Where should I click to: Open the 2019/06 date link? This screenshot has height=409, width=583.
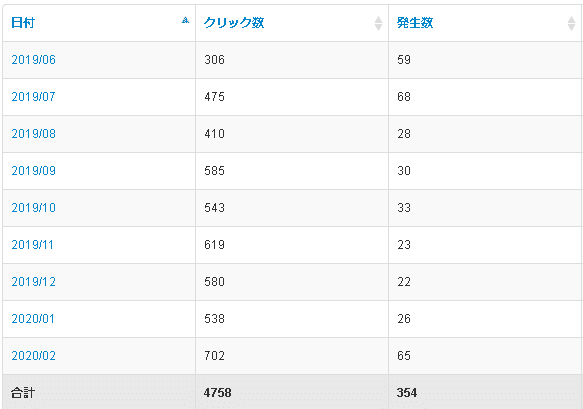33,60
